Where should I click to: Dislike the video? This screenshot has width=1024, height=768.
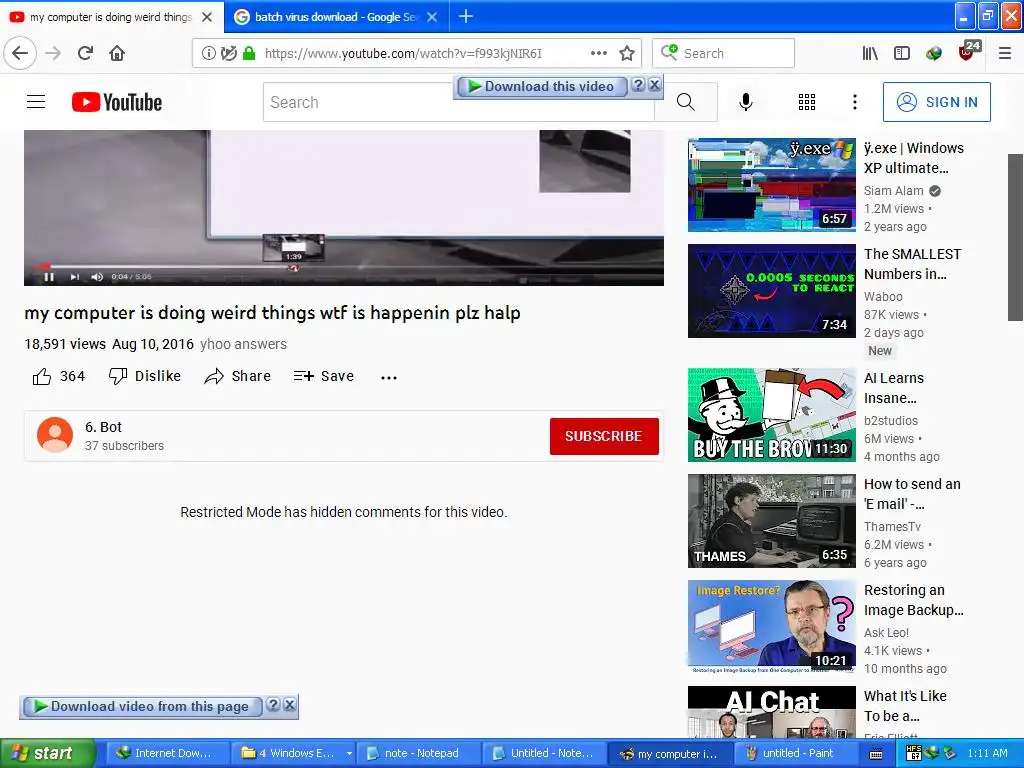[144, 376]
